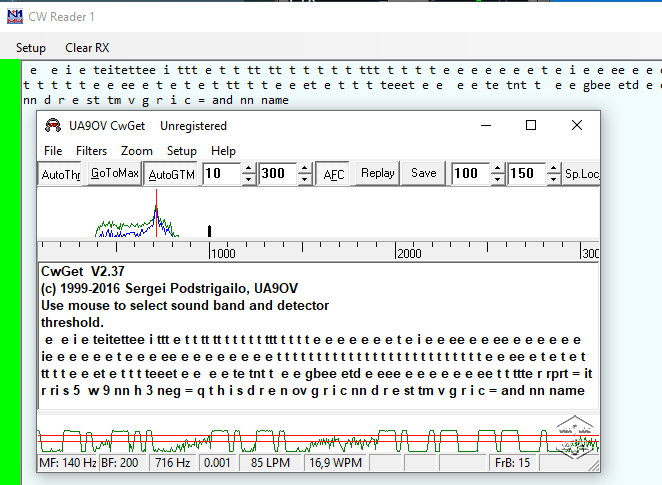Toggle the AFC button
The image size is (662, 485).
333,173
